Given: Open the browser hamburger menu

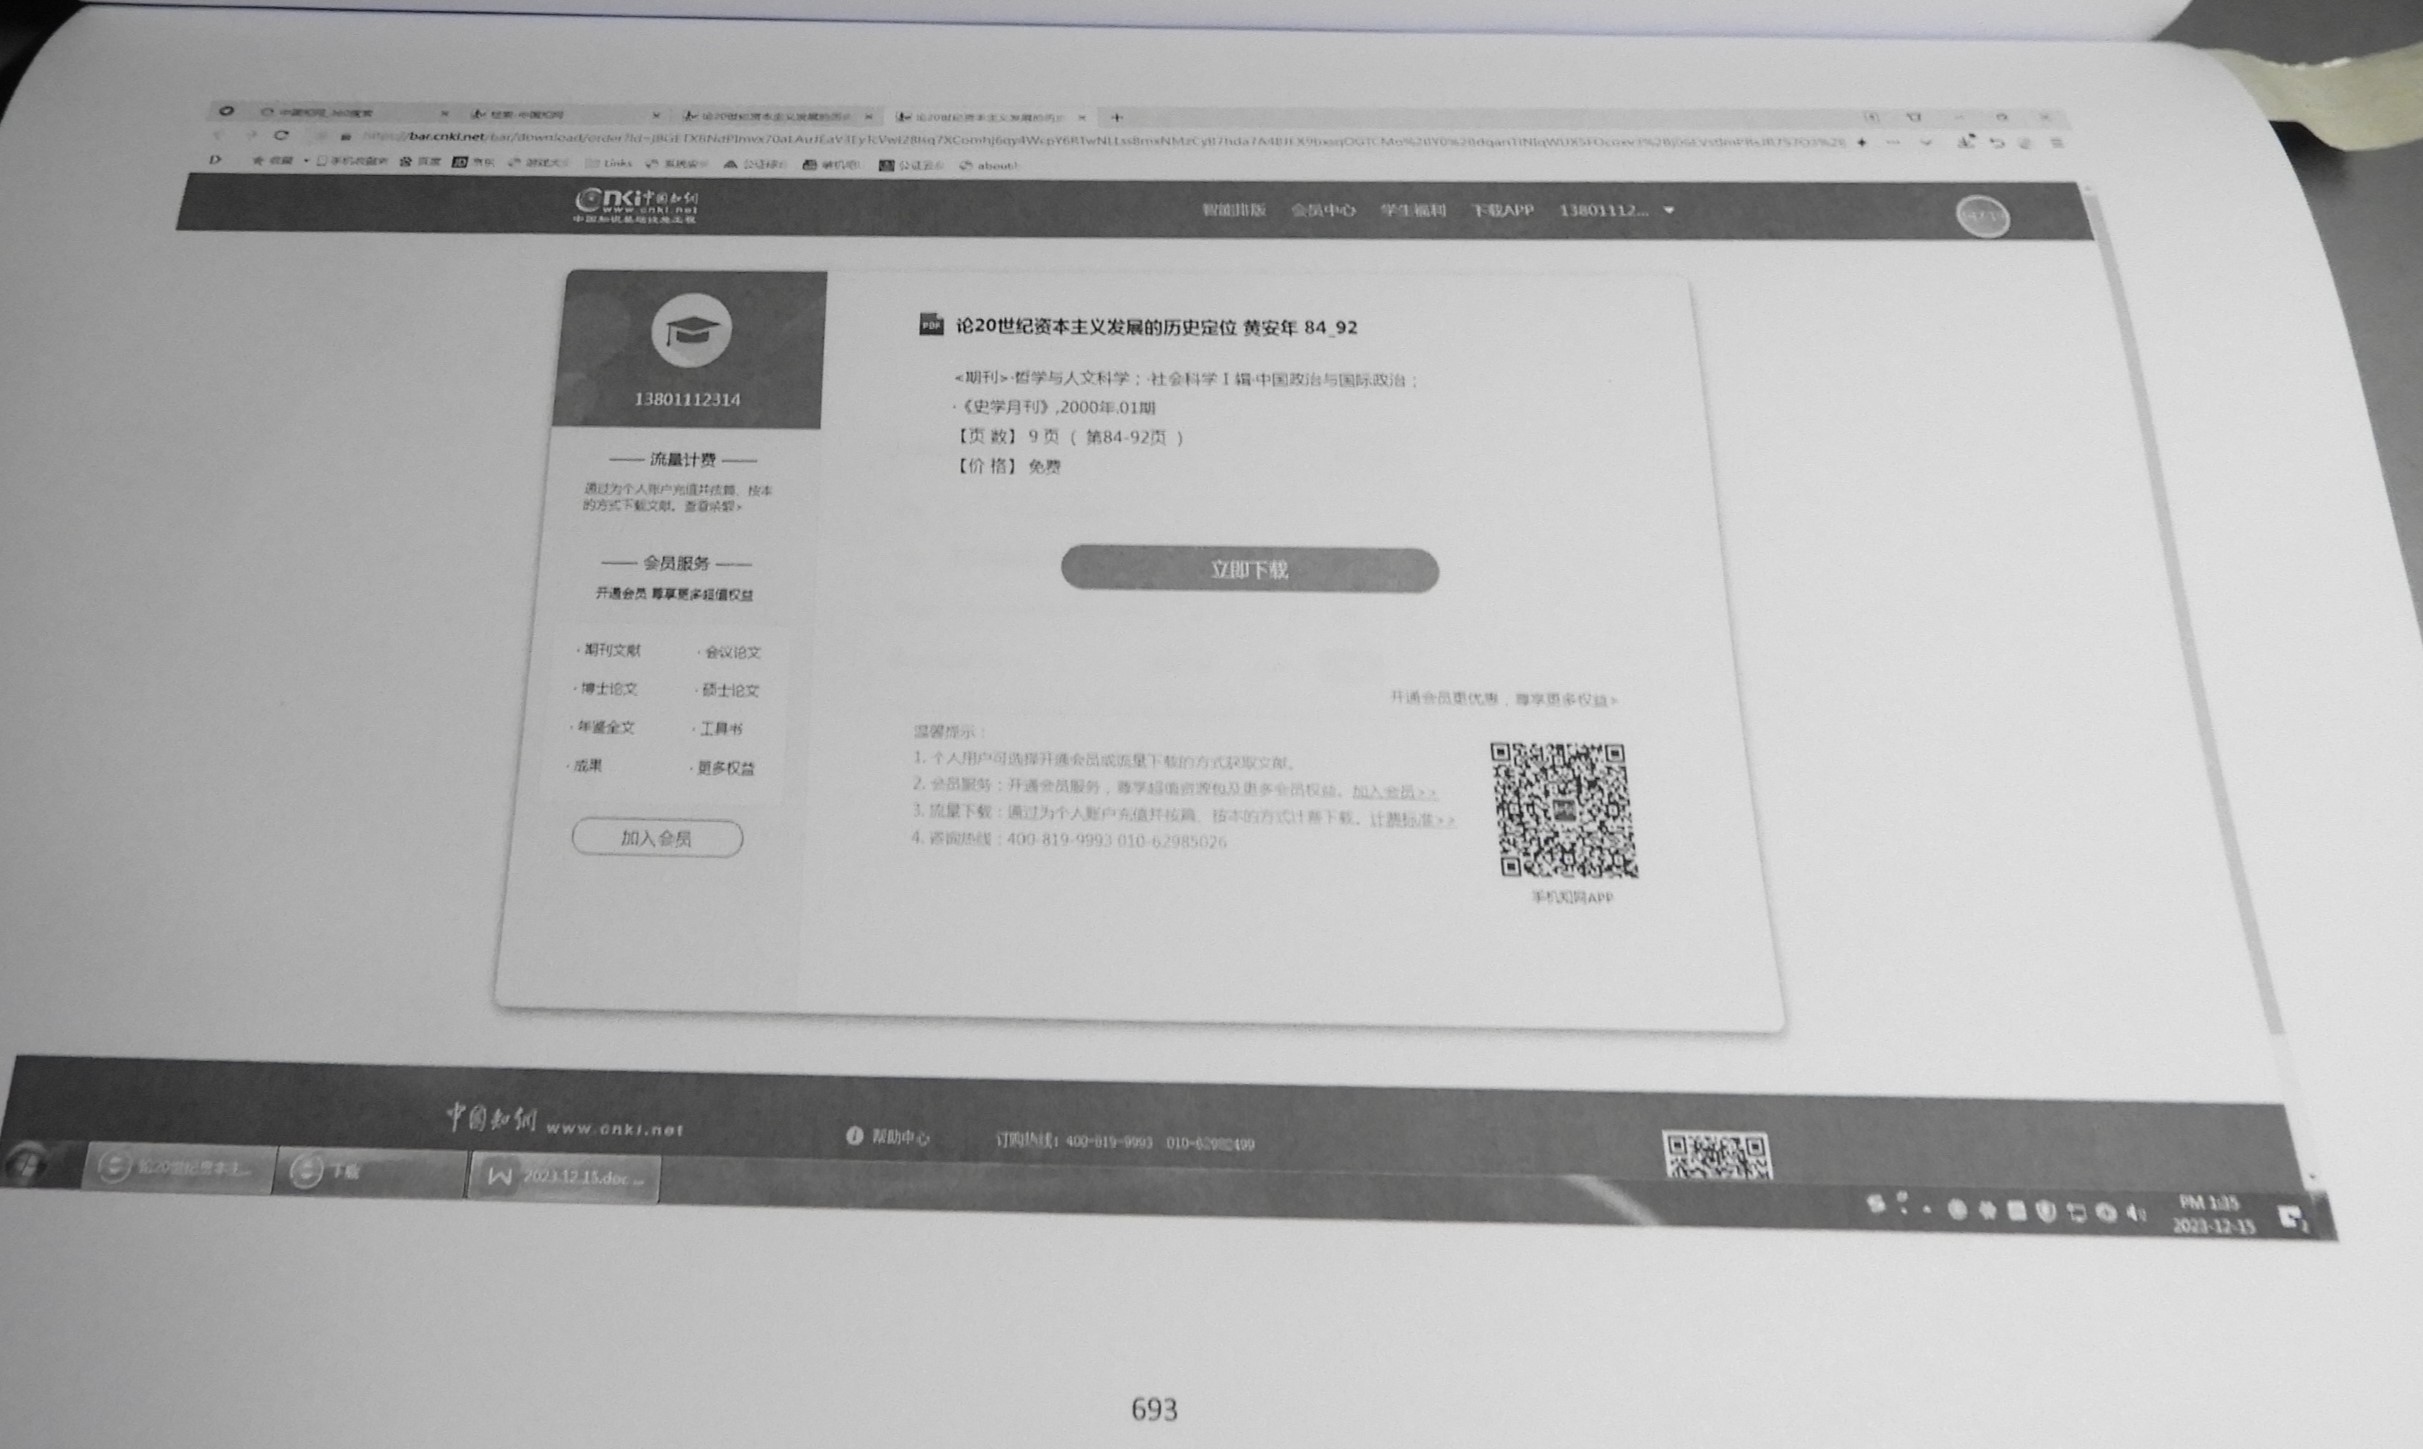Looking at the screenshot, I should pyautogui.click(x=2057, y=144).
